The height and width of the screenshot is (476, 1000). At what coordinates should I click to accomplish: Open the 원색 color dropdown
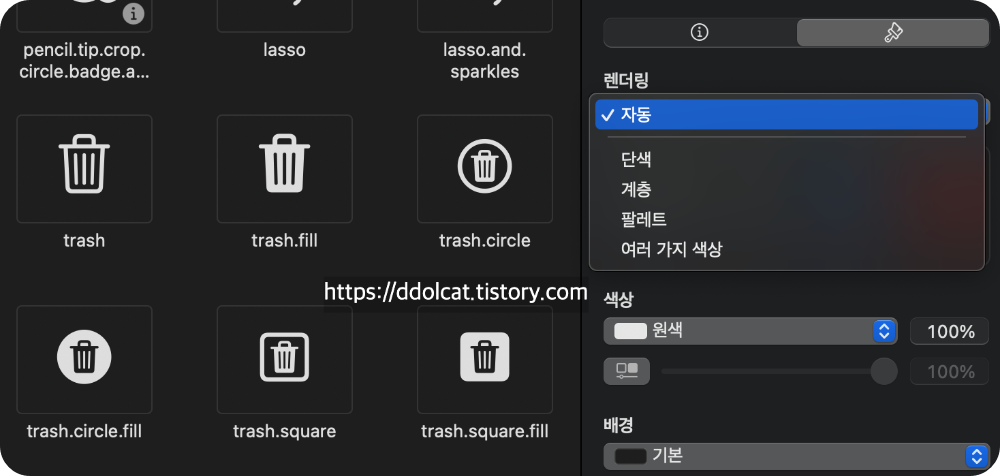coord(750,331)
